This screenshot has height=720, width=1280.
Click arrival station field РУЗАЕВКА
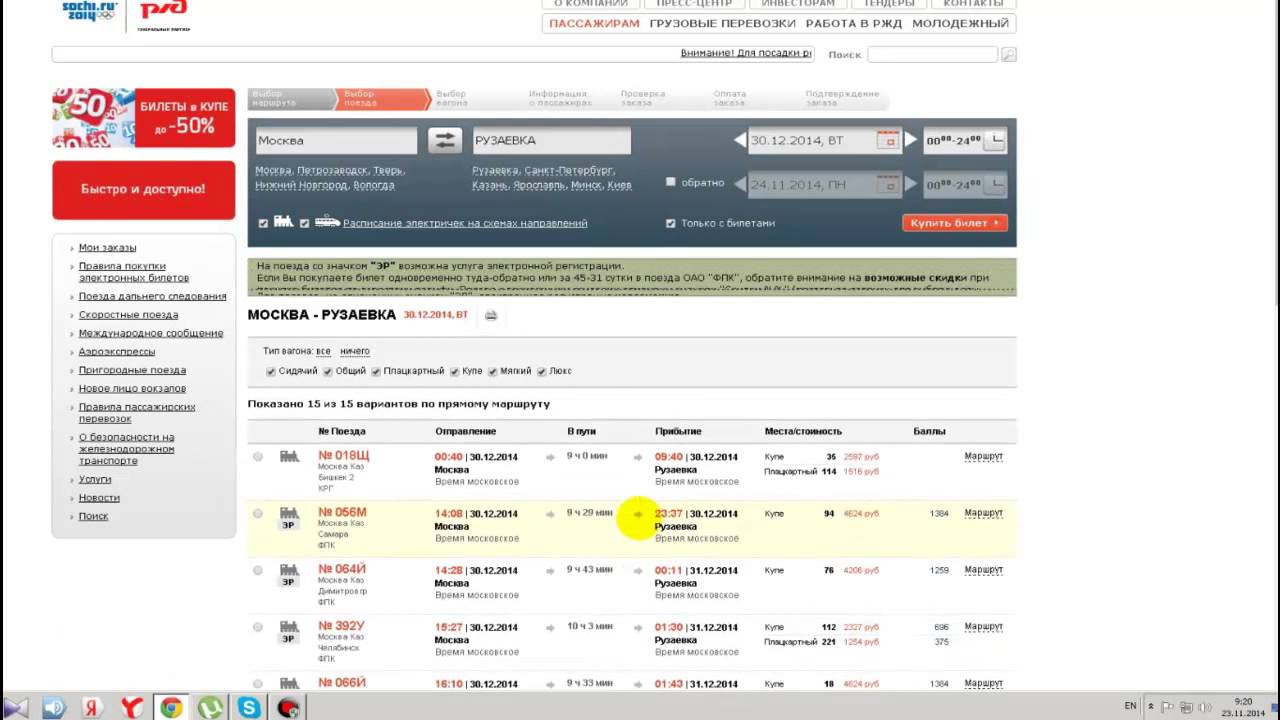click(x=552, y=141)
